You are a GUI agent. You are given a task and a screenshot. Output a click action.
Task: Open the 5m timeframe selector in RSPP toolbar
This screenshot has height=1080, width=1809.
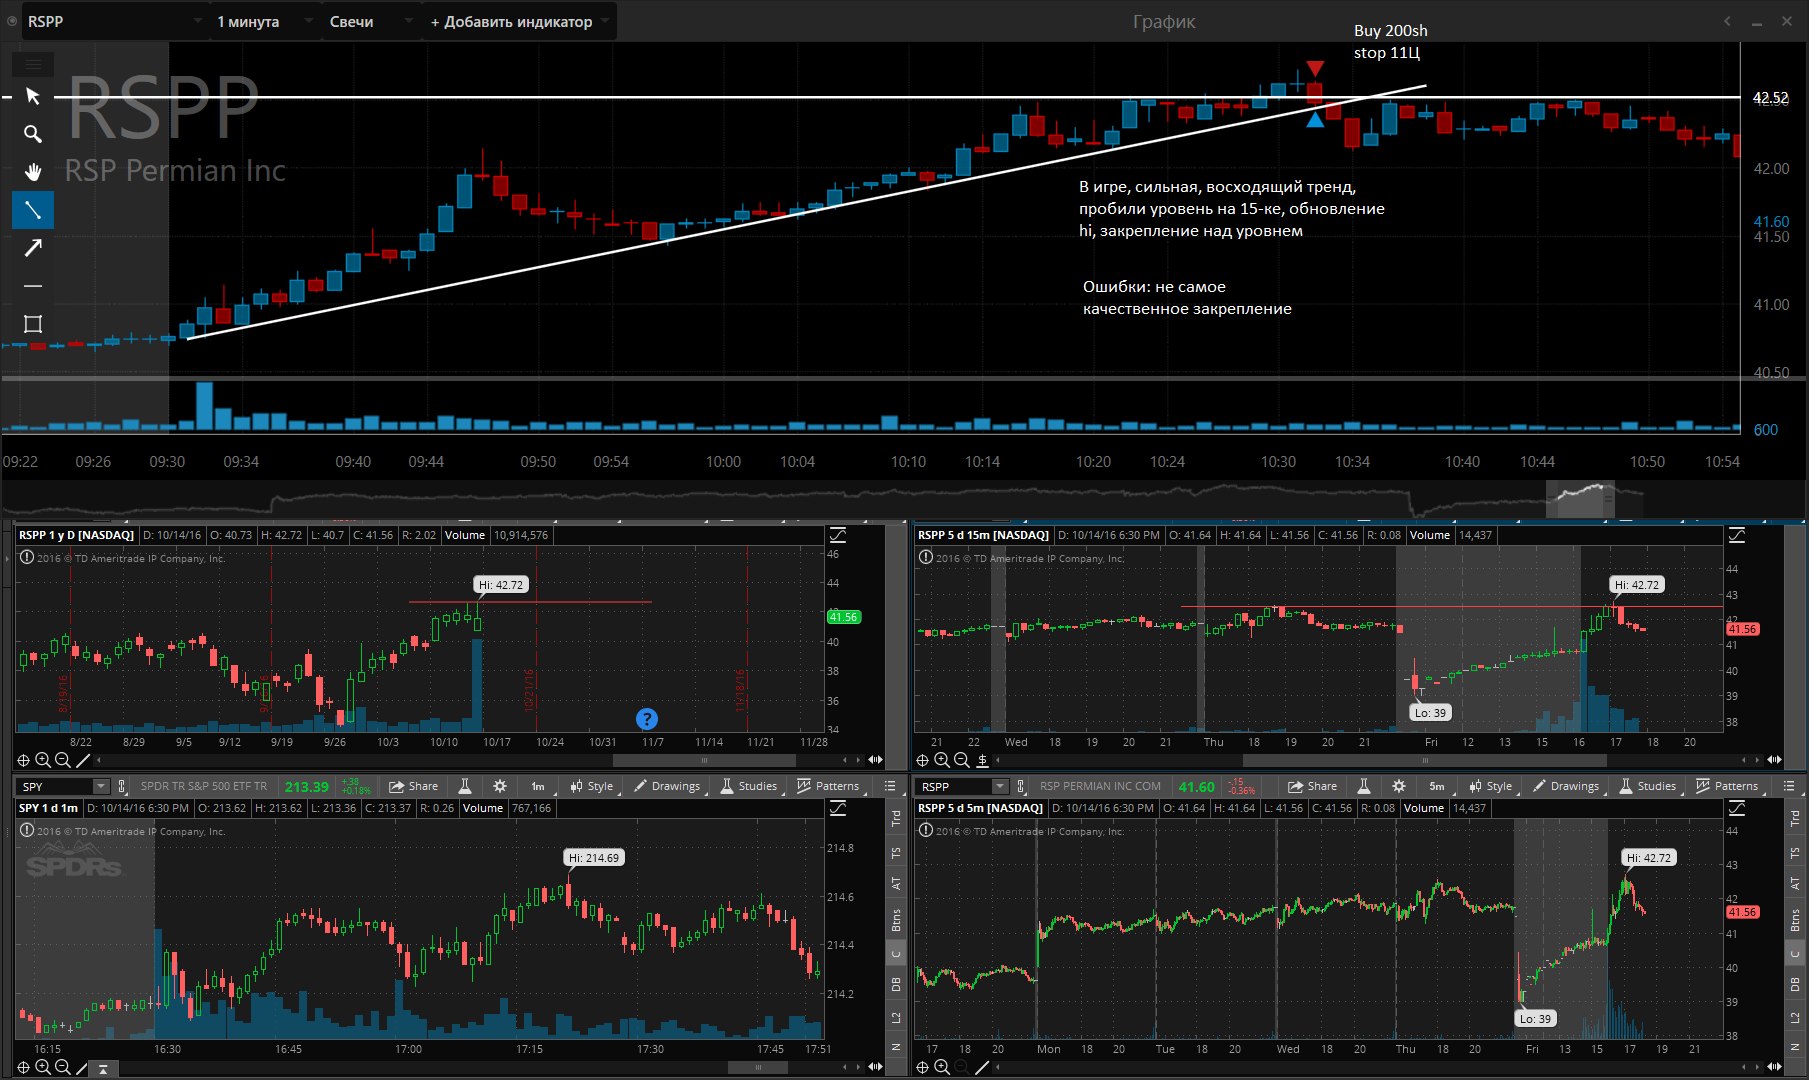point(1437,786)
